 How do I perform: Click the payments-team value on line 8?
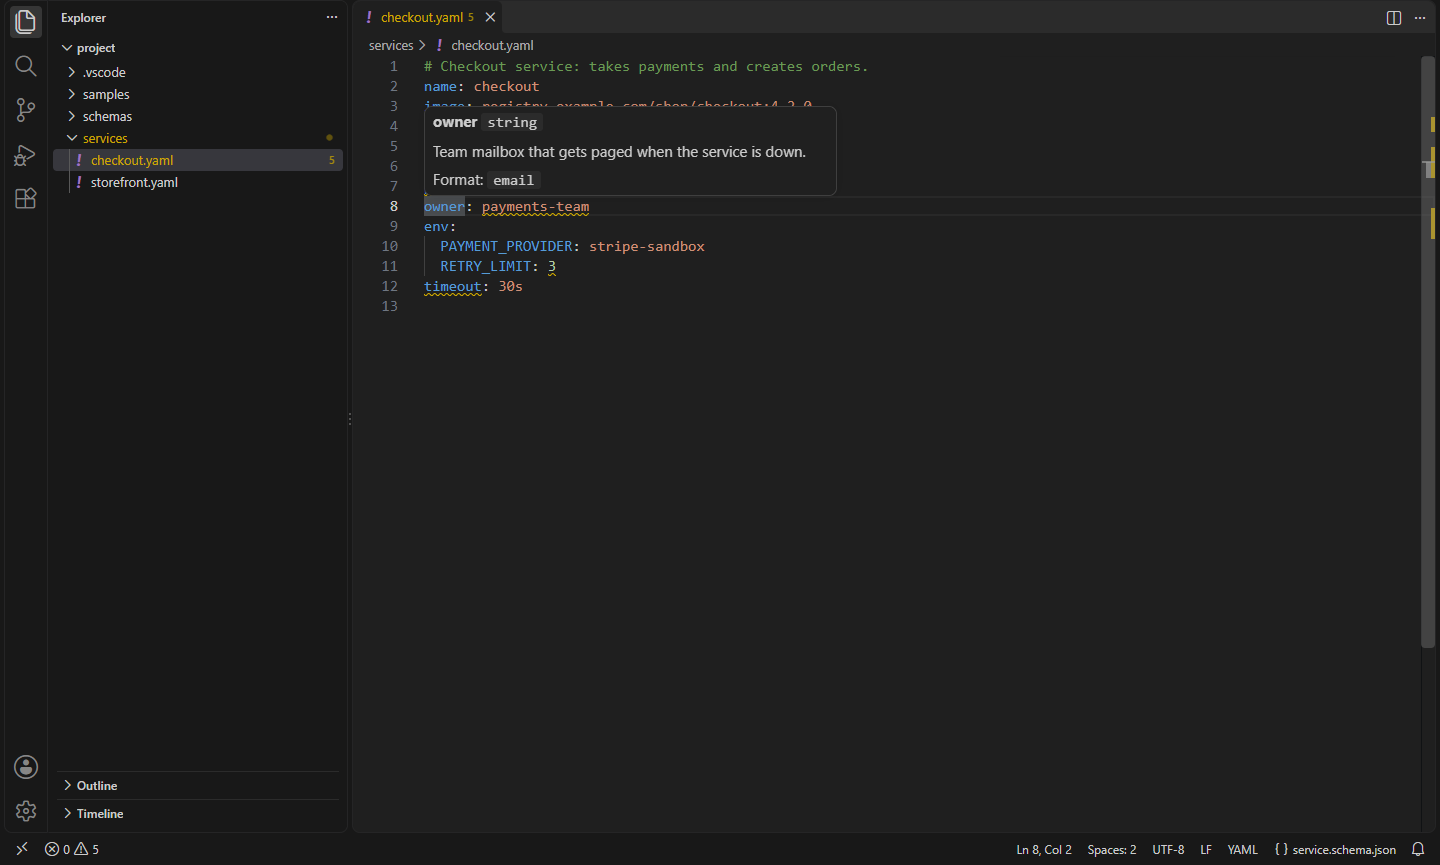535,206
